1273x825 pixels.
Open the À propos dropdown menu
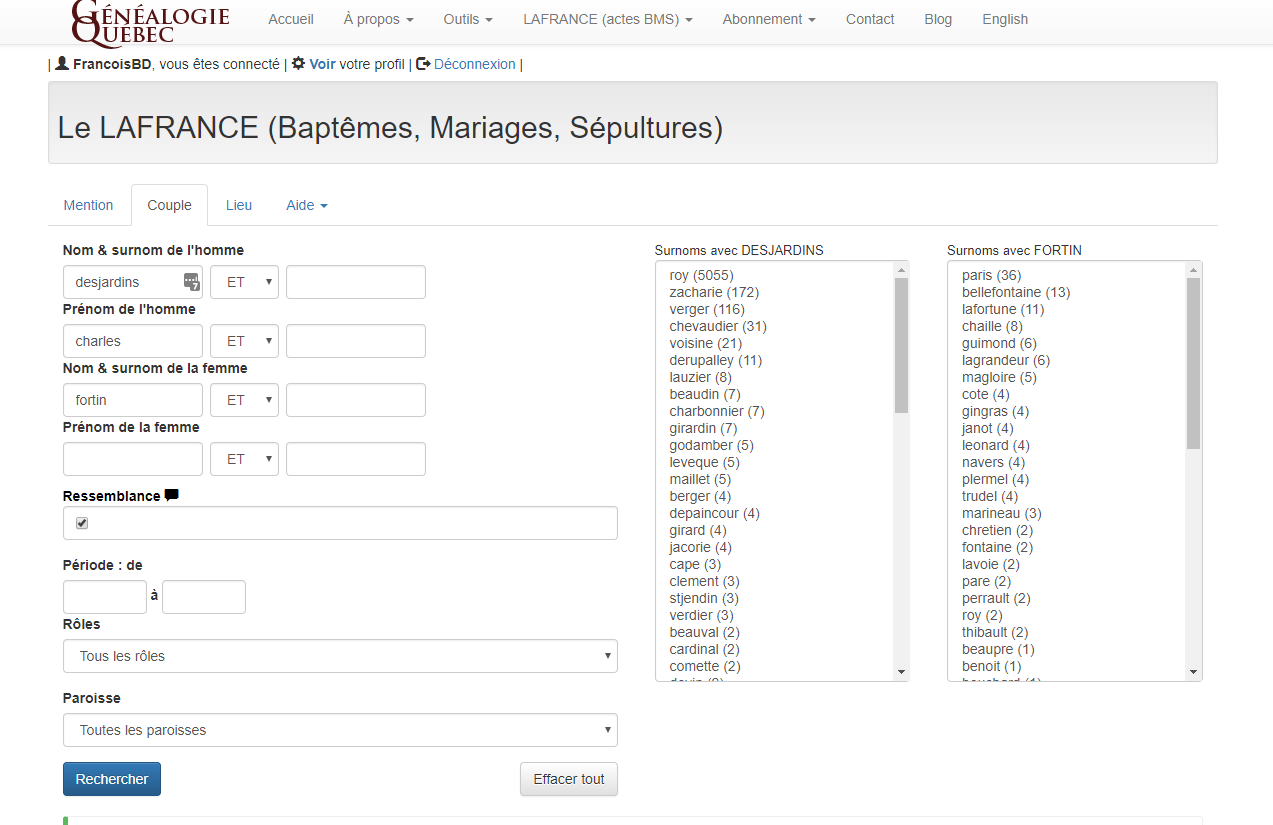[x=378, y=19]
